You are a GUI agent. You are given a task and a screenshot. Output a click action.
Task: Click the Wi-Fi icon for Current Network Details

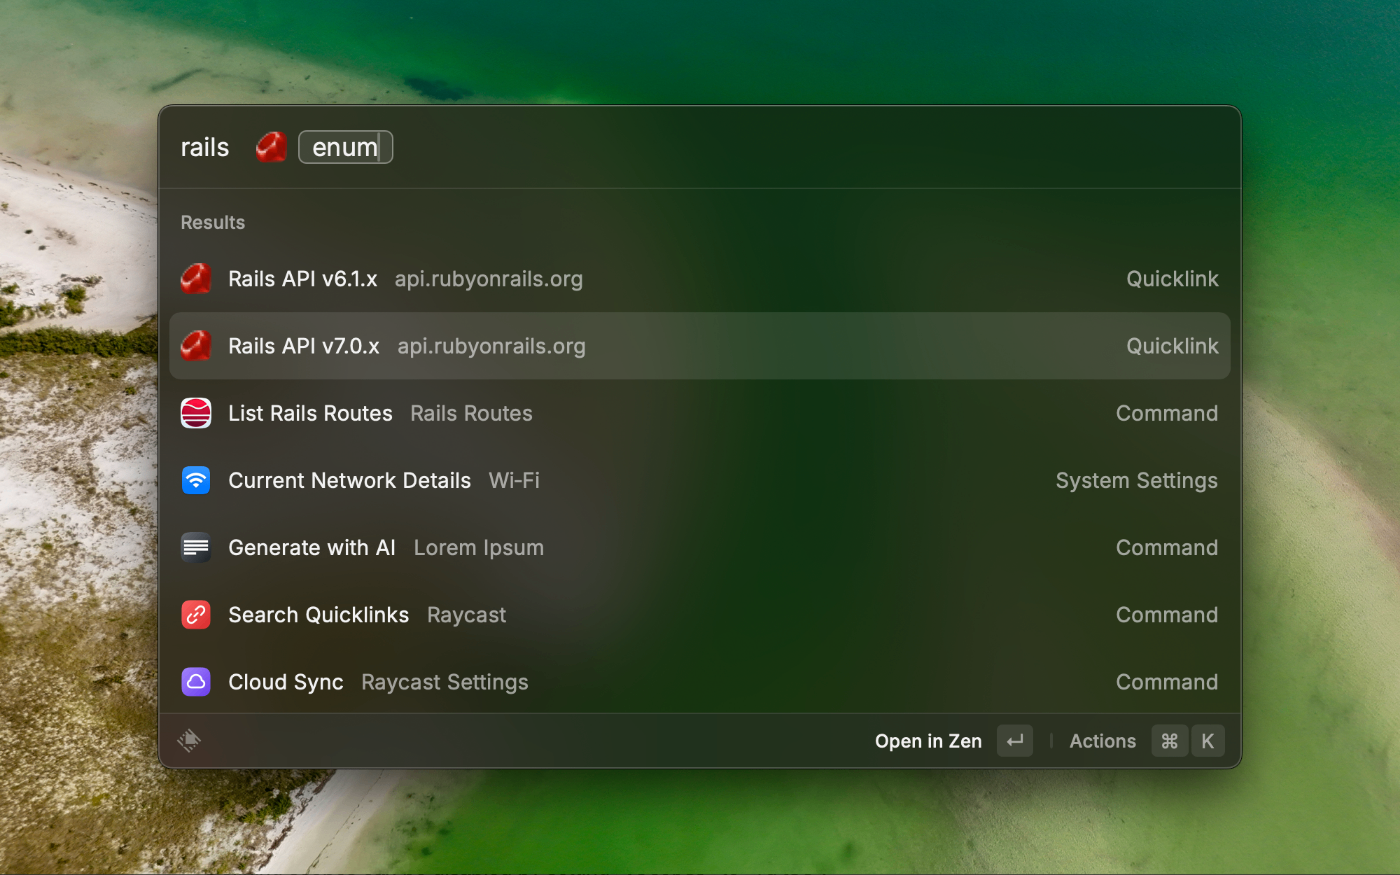point(196,480)
